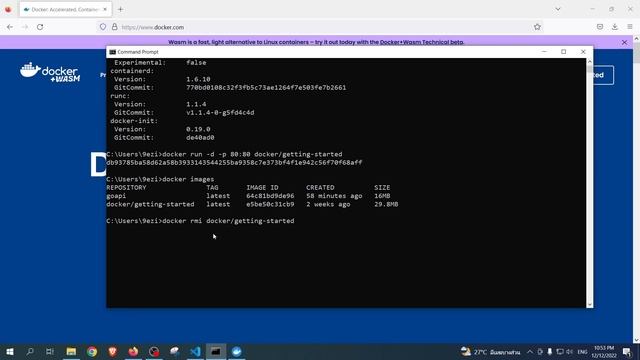Click the 'docker images' command text
The height and width of the screenshot is (360, 640).
click(188, 179)
